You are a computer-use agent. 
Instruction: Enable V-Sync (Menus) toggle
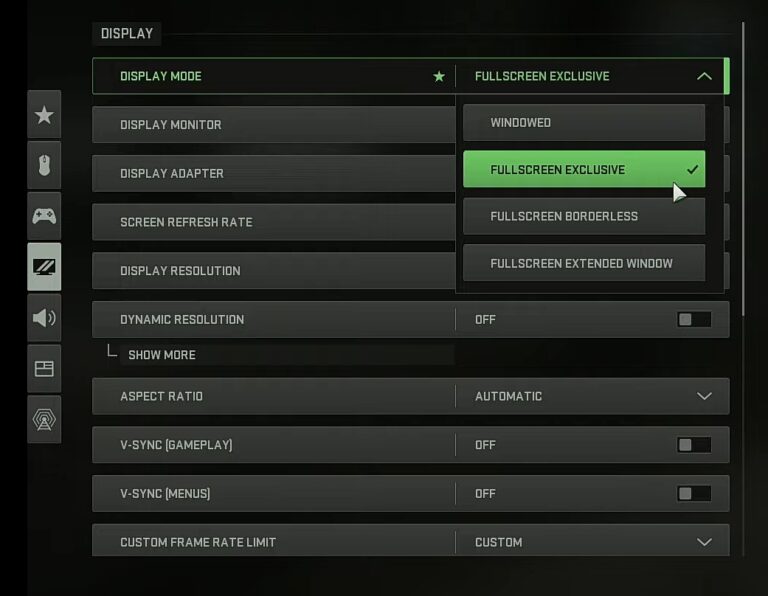694,494
